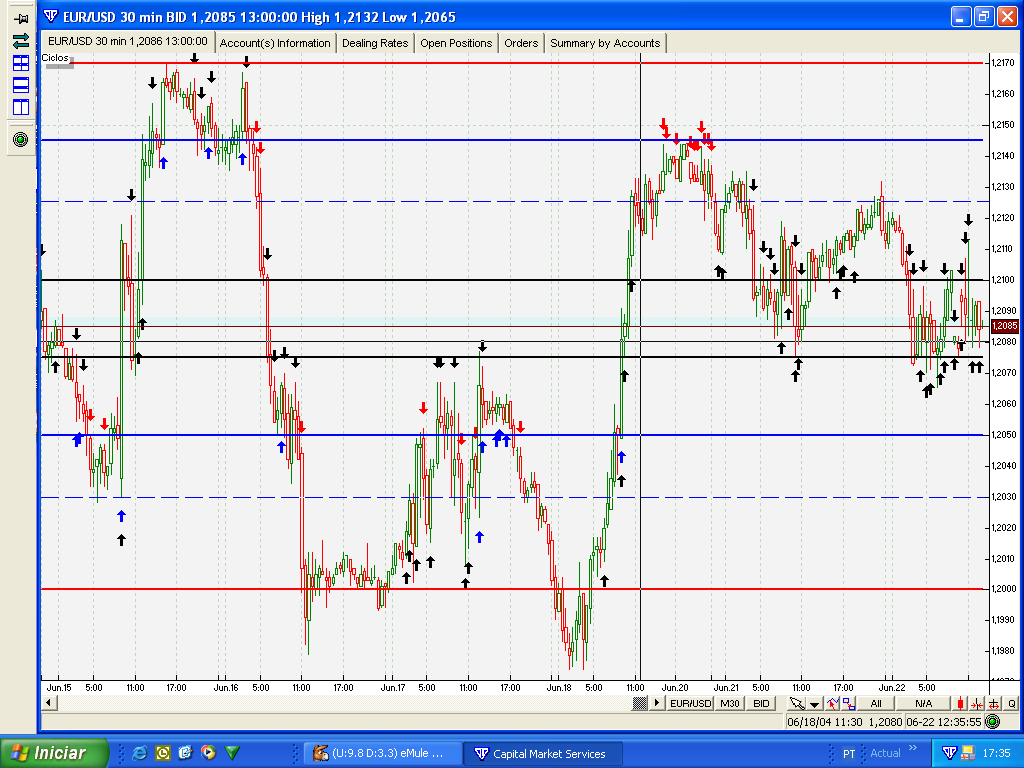The height and width of the screenshot is (768, 1024).
Task: Open the cursor tool dropdown arrow
Action: tap(815, 703)
